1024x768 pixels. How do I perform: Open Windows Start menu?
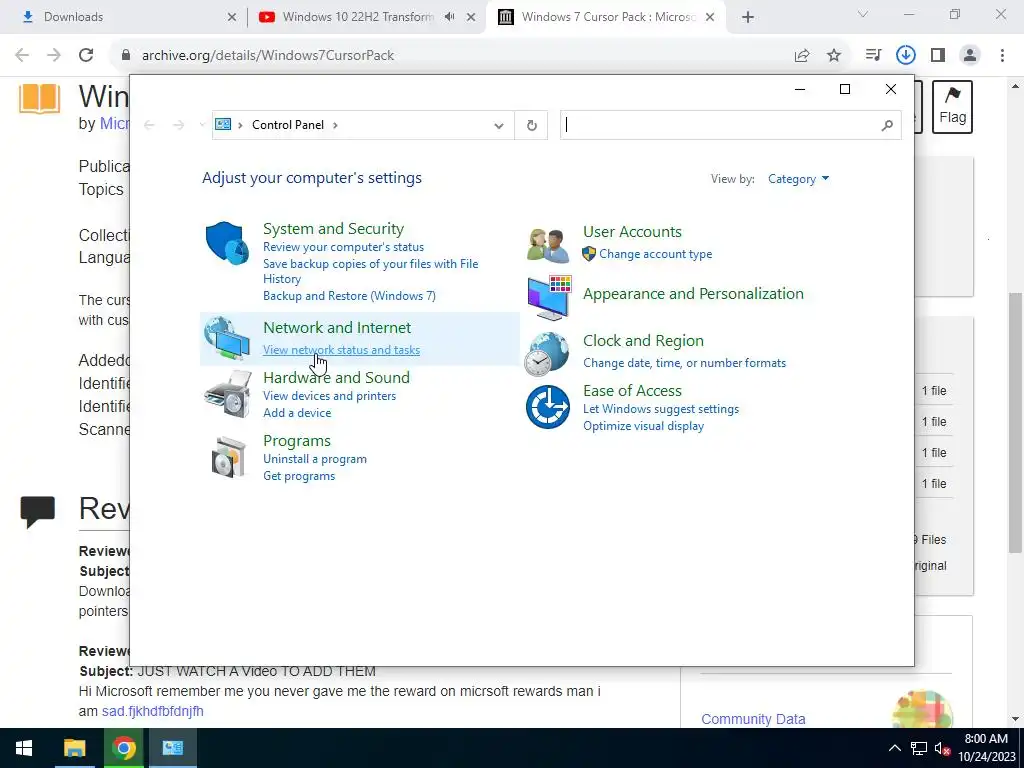click(24, 748)
